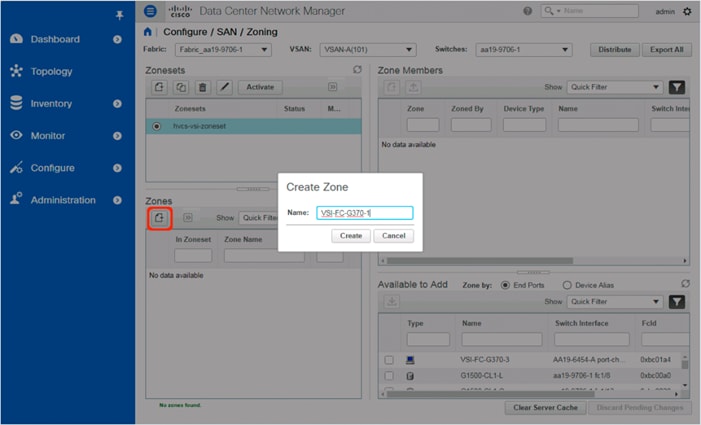The height and width of the screenshot is (425, 701).
Task: Open the Zones Quick Filter dropdown
Action: [x=258, y=218]
